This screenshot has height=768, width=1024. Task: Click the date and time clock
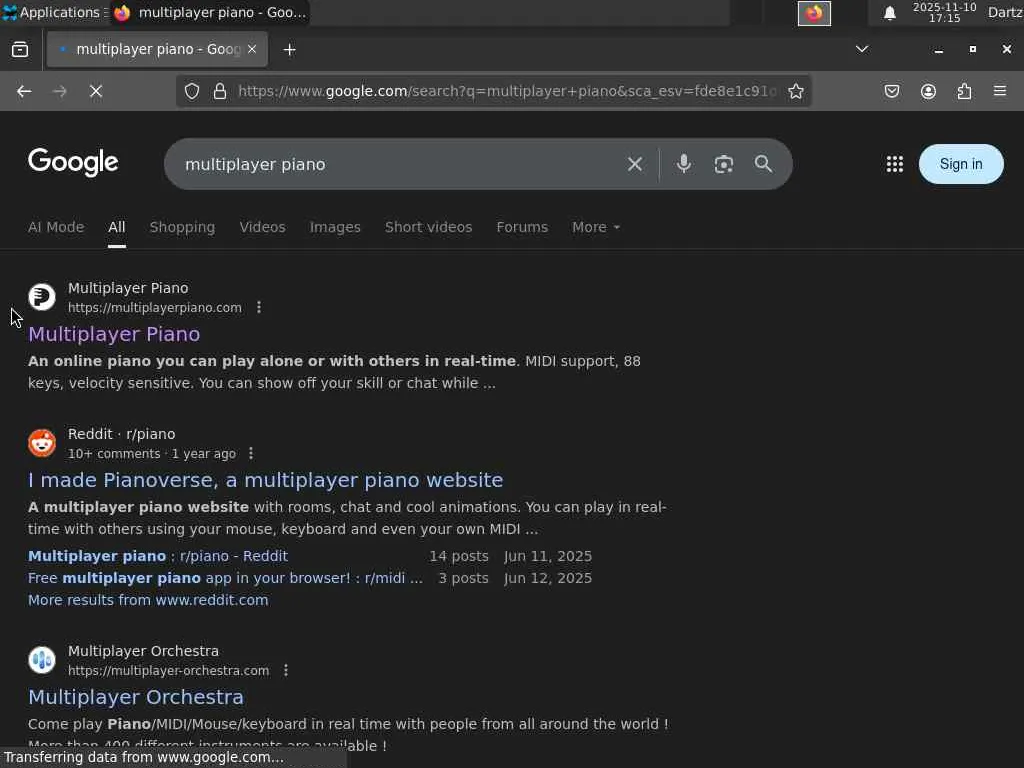(x=944, y=12)
